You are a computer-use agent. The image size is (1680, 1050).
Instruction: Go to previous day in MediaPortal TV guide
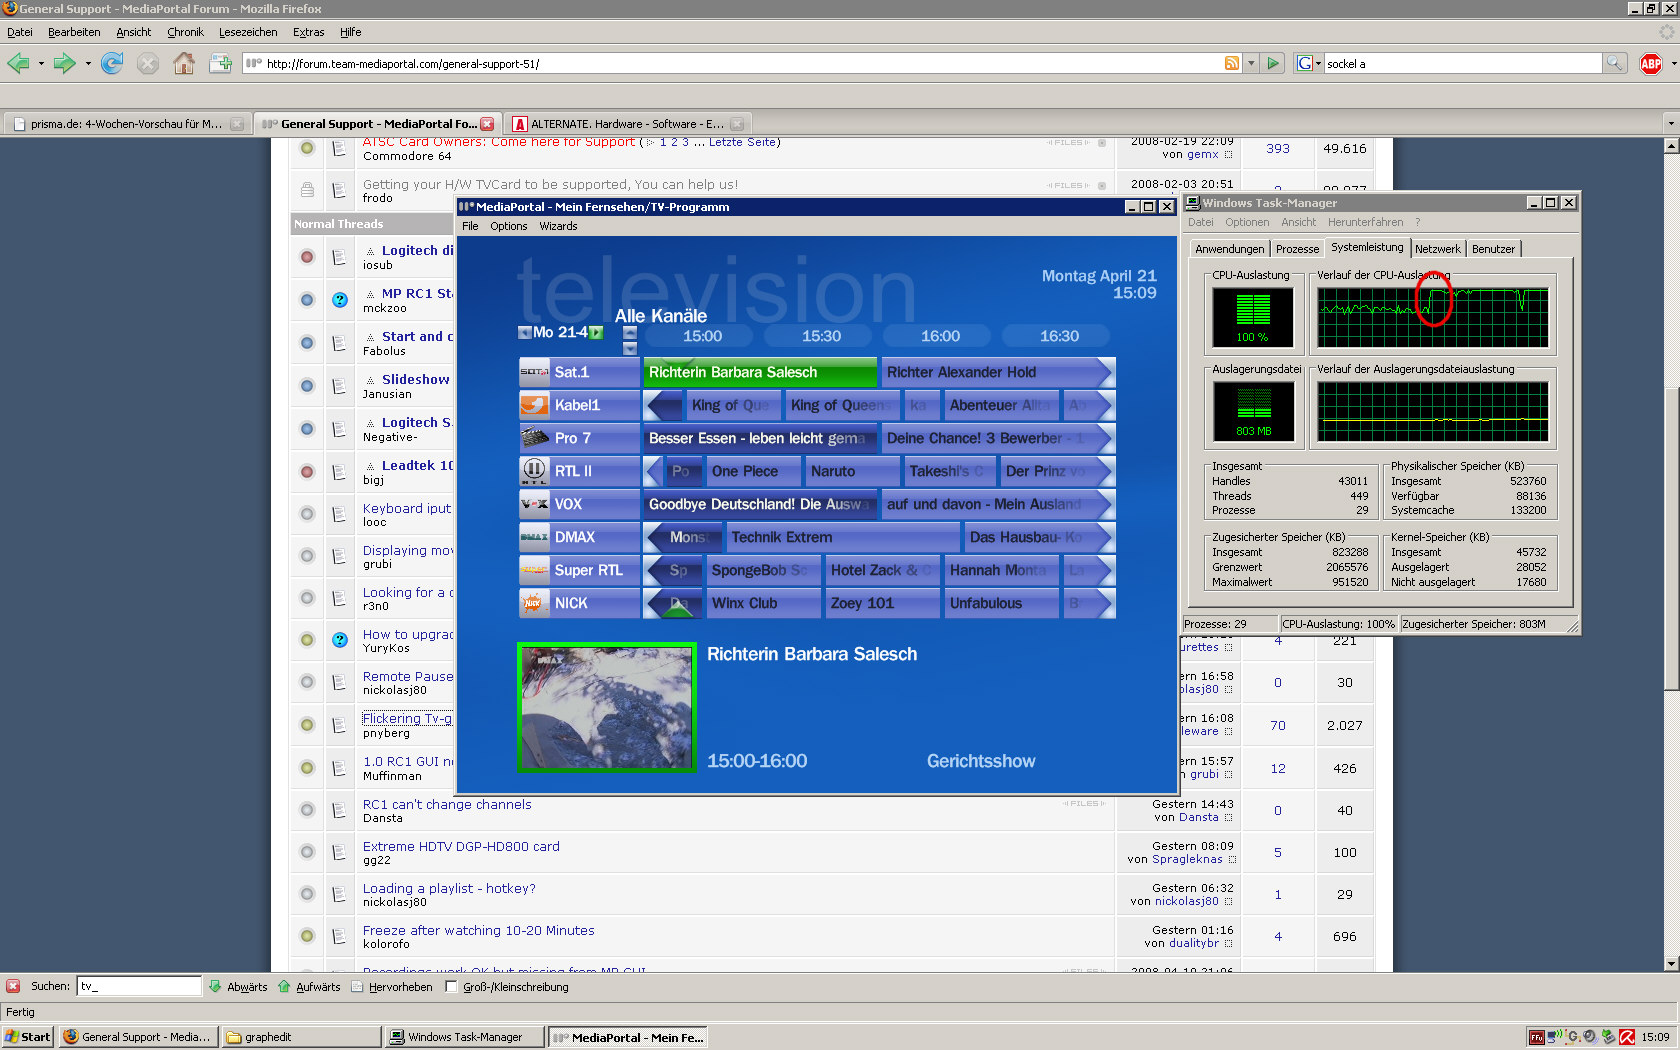[x=525, y=332]
